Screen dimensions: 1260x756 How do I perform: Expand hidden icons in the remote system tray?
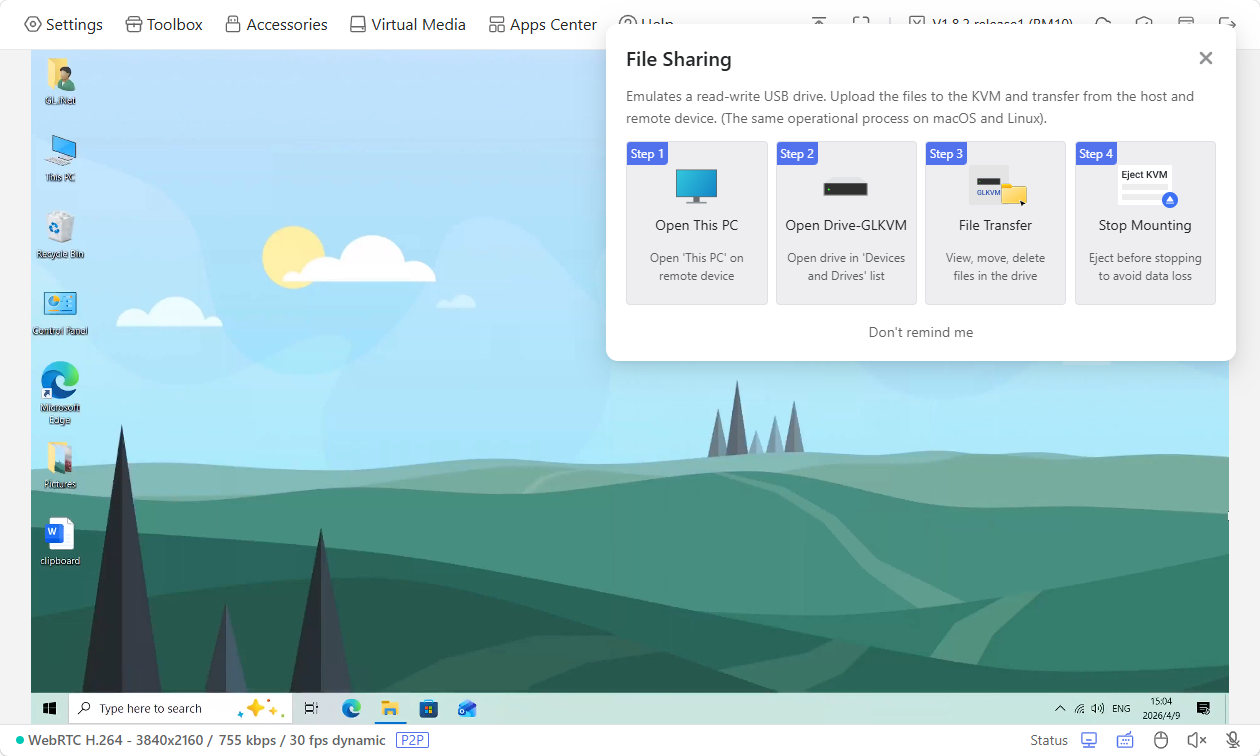click(1059, 707)
